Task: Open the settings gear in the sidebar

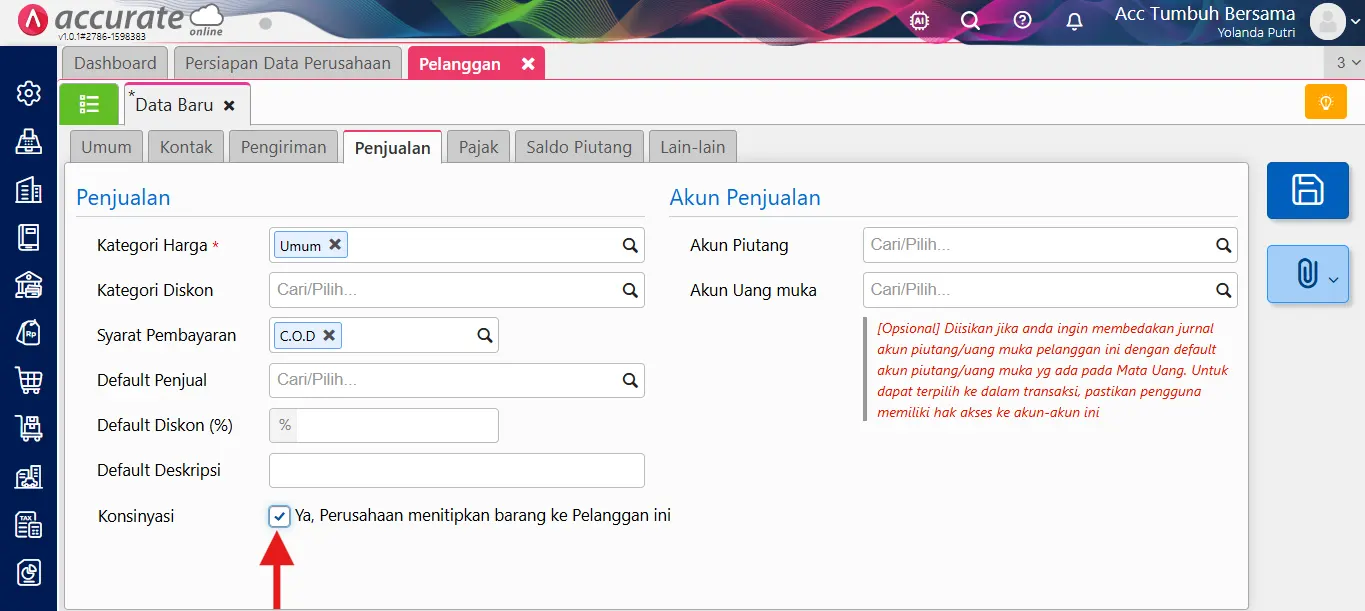Action: point(27,93)
